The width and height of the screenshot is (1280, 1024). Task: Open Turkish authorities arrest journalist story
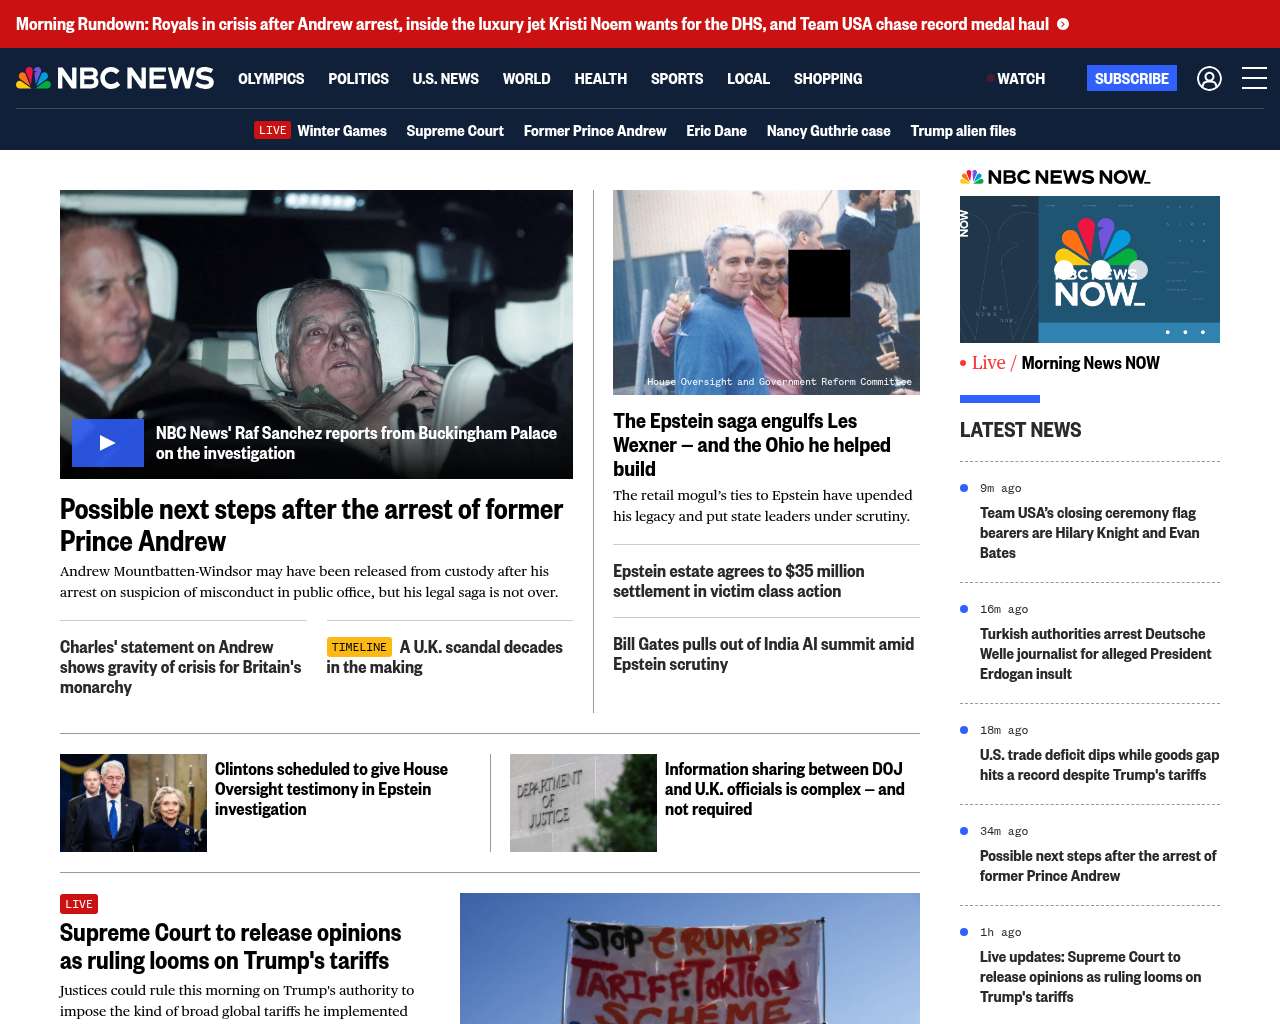1095,654
